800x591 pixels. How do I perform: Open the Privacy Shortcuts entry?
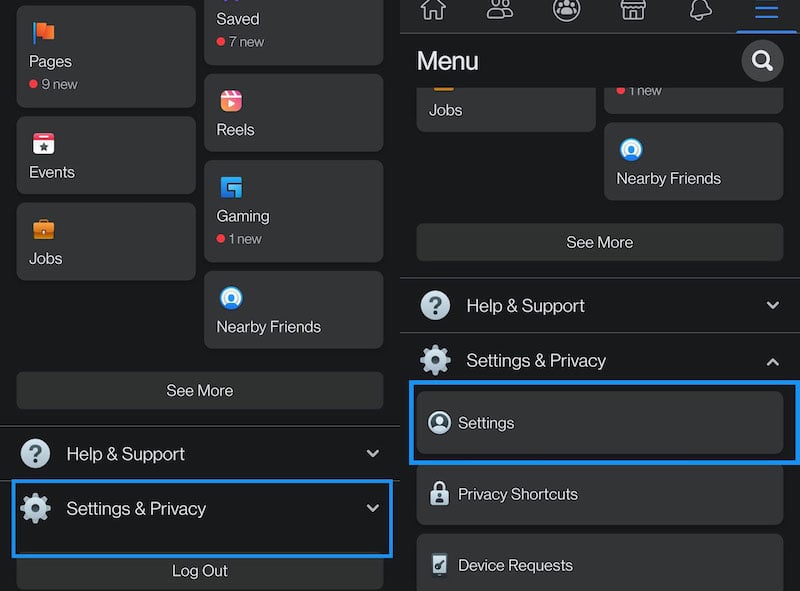600,494
